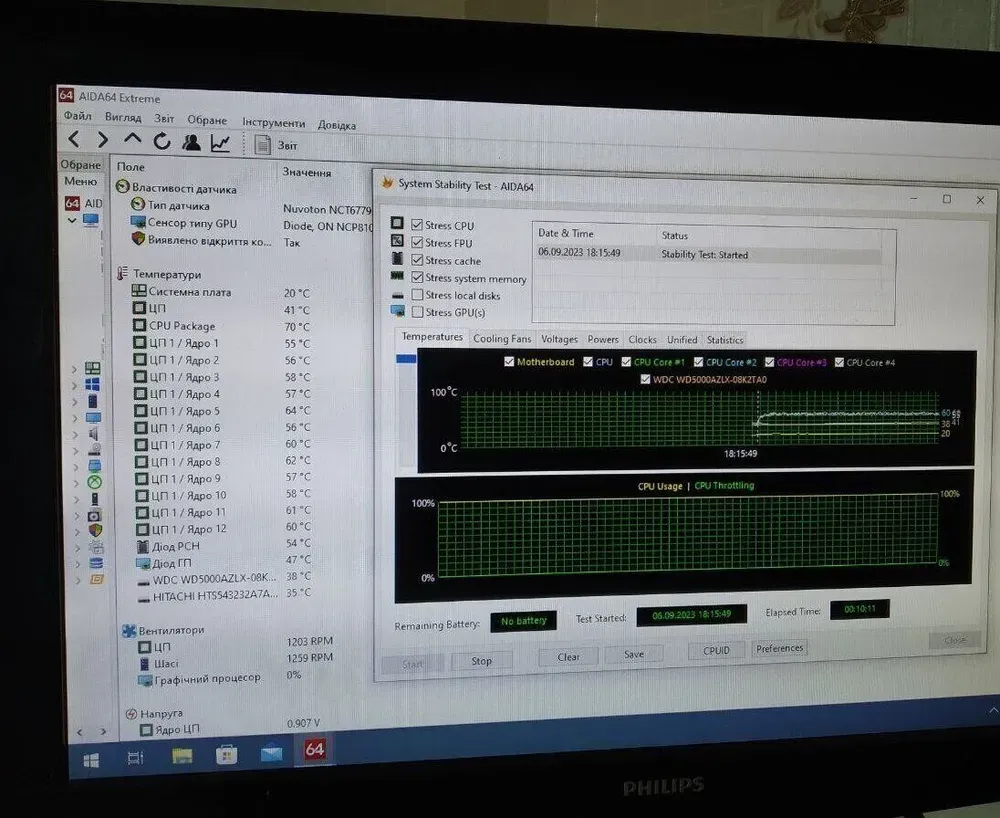The image size is (1000, 818).
Task: Enable the Stress local disks checkbox
Action: (418, 295)
